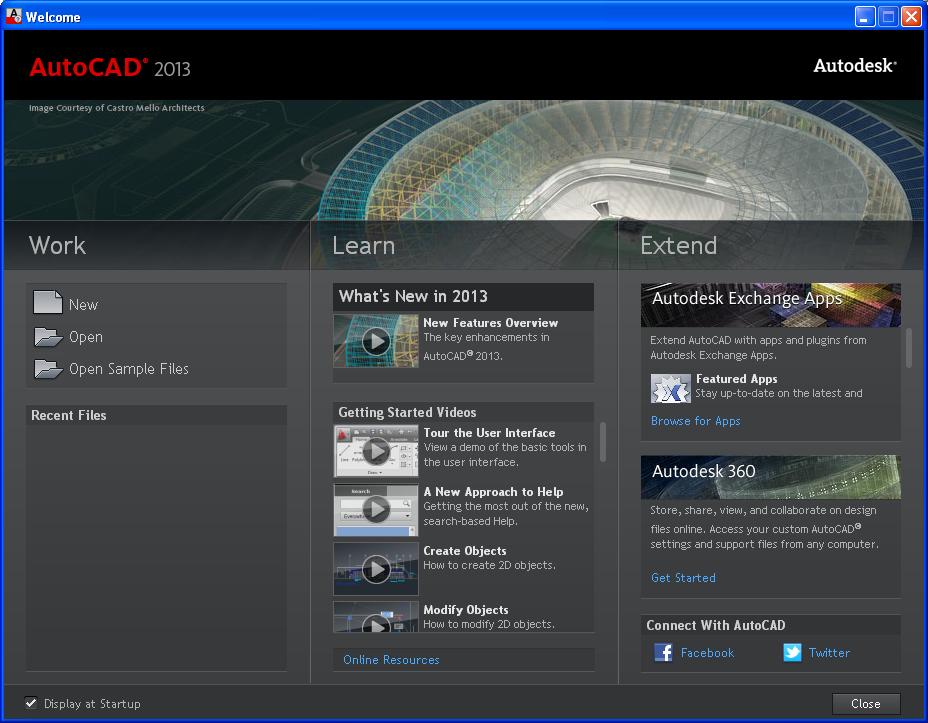The height and width of the screenshot is (723, 928).
Task: Click the New blank drawing icon
Action: [x=47, y=302]
